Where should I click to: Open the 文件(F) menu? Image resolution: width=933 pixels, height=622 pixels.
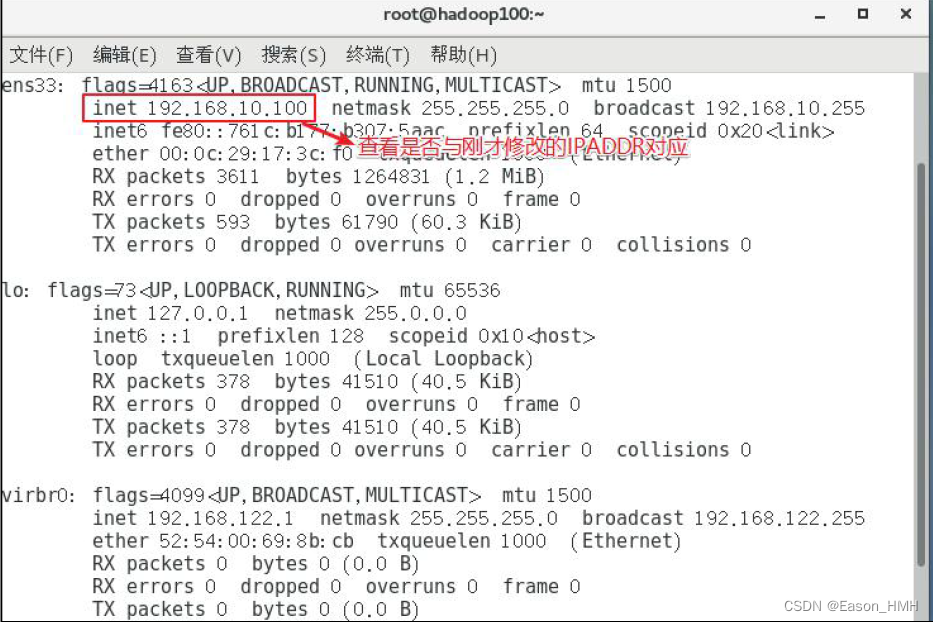[41, 54]
